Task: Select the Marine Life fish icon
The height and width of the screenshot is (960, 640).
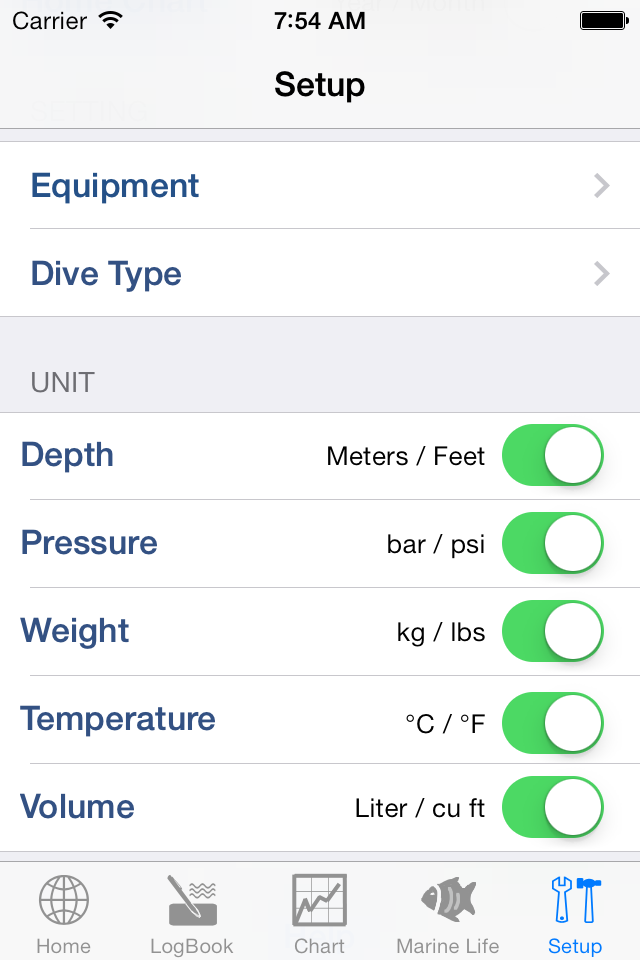Action: pos(448,898)
